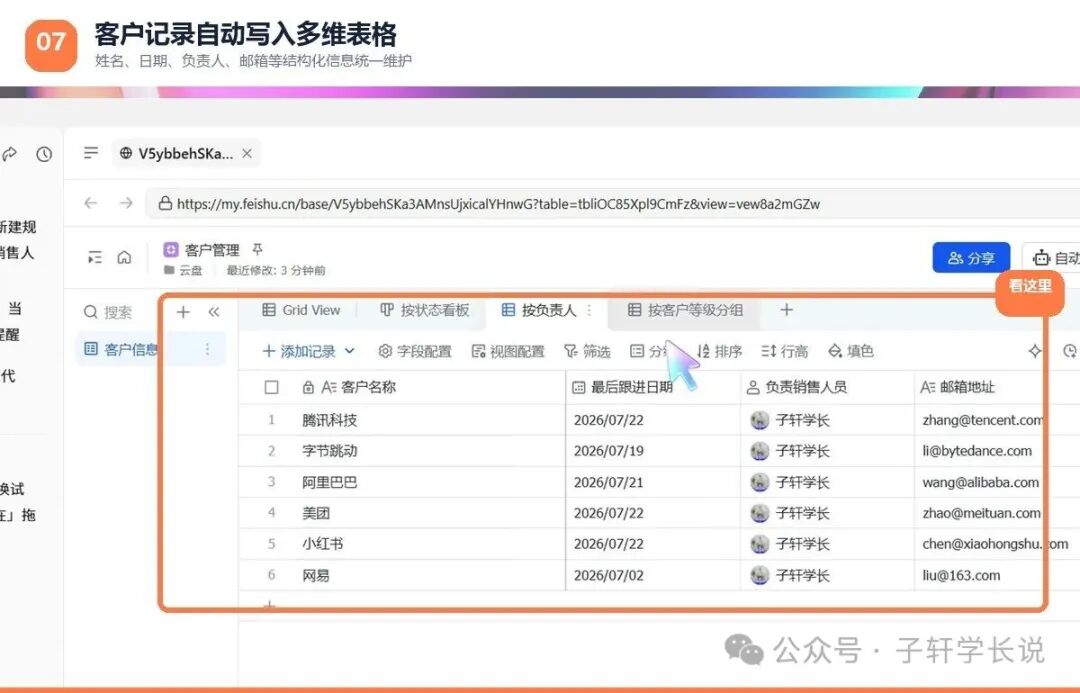
Task: Open 字段配置 settings
Action: click(415, 351)
